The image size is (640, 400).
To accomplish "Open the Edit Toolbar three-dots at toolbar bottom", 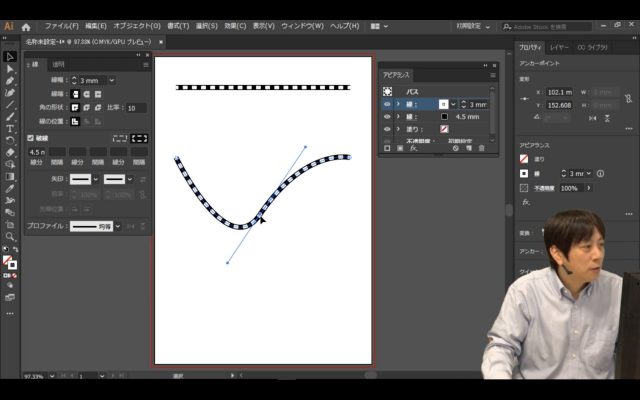I will pyautogui.click(x=10, y=313).
